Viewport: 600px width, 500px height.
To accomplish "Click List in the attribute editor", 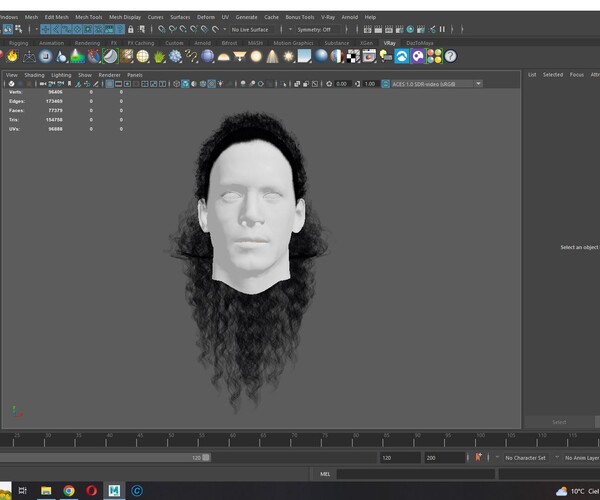I will pos(532,75).
